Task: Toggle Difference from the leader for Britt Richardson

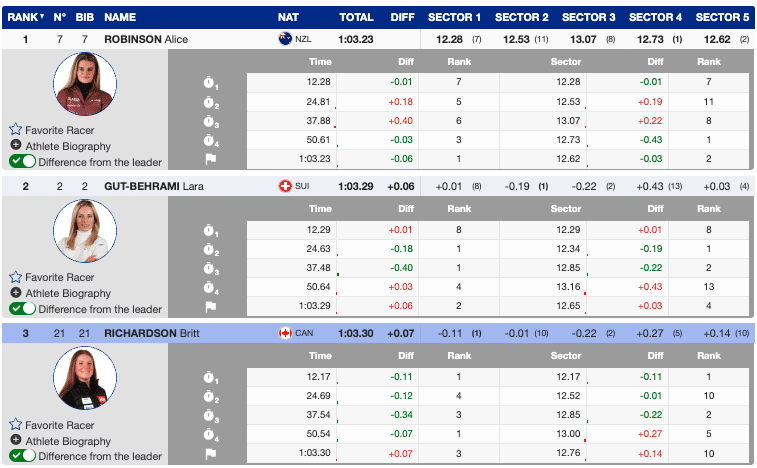Action: click(23, 456)
